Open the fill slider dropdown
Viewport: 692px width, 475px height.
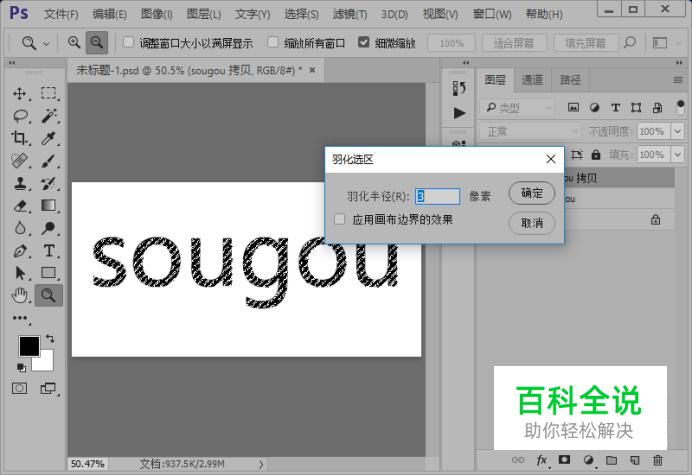[x=677, y=155]
